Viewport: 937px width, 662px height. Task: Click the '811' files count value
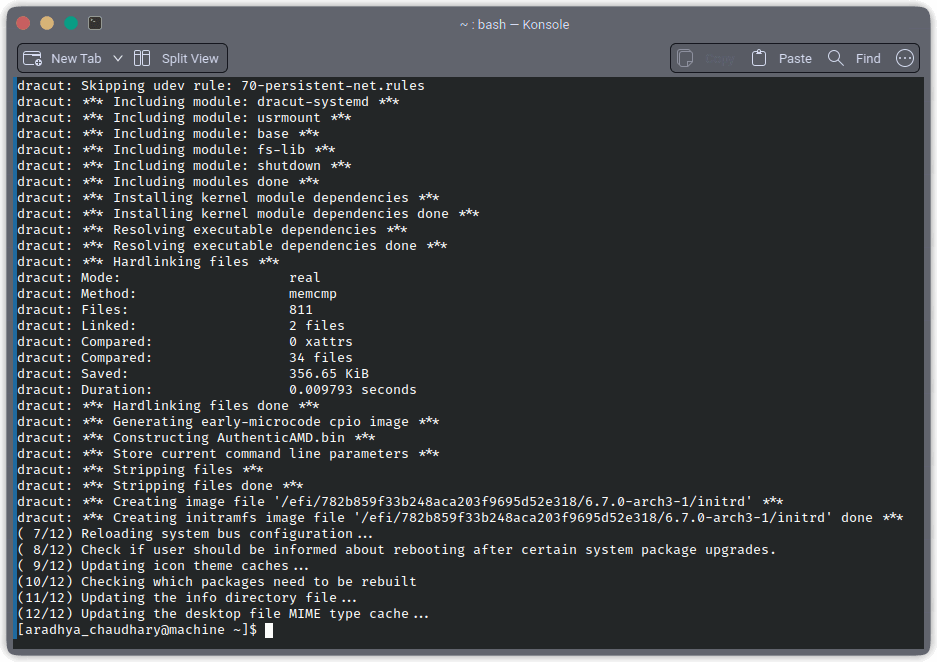[x=301, y=309]
